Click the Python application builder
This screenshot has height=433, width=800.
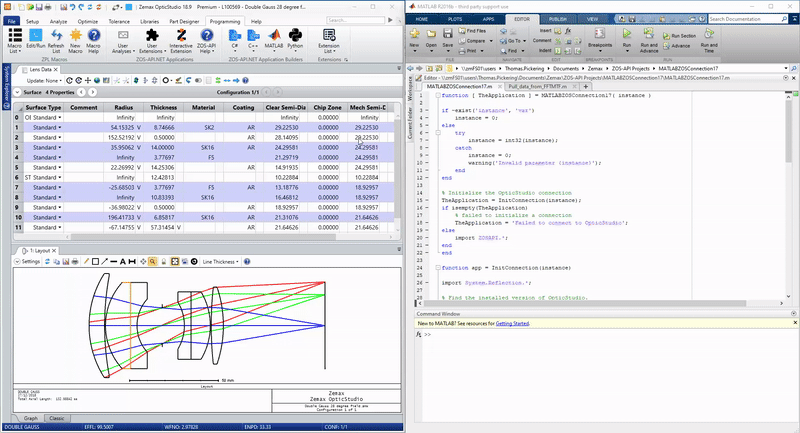[x=295, y=39]
